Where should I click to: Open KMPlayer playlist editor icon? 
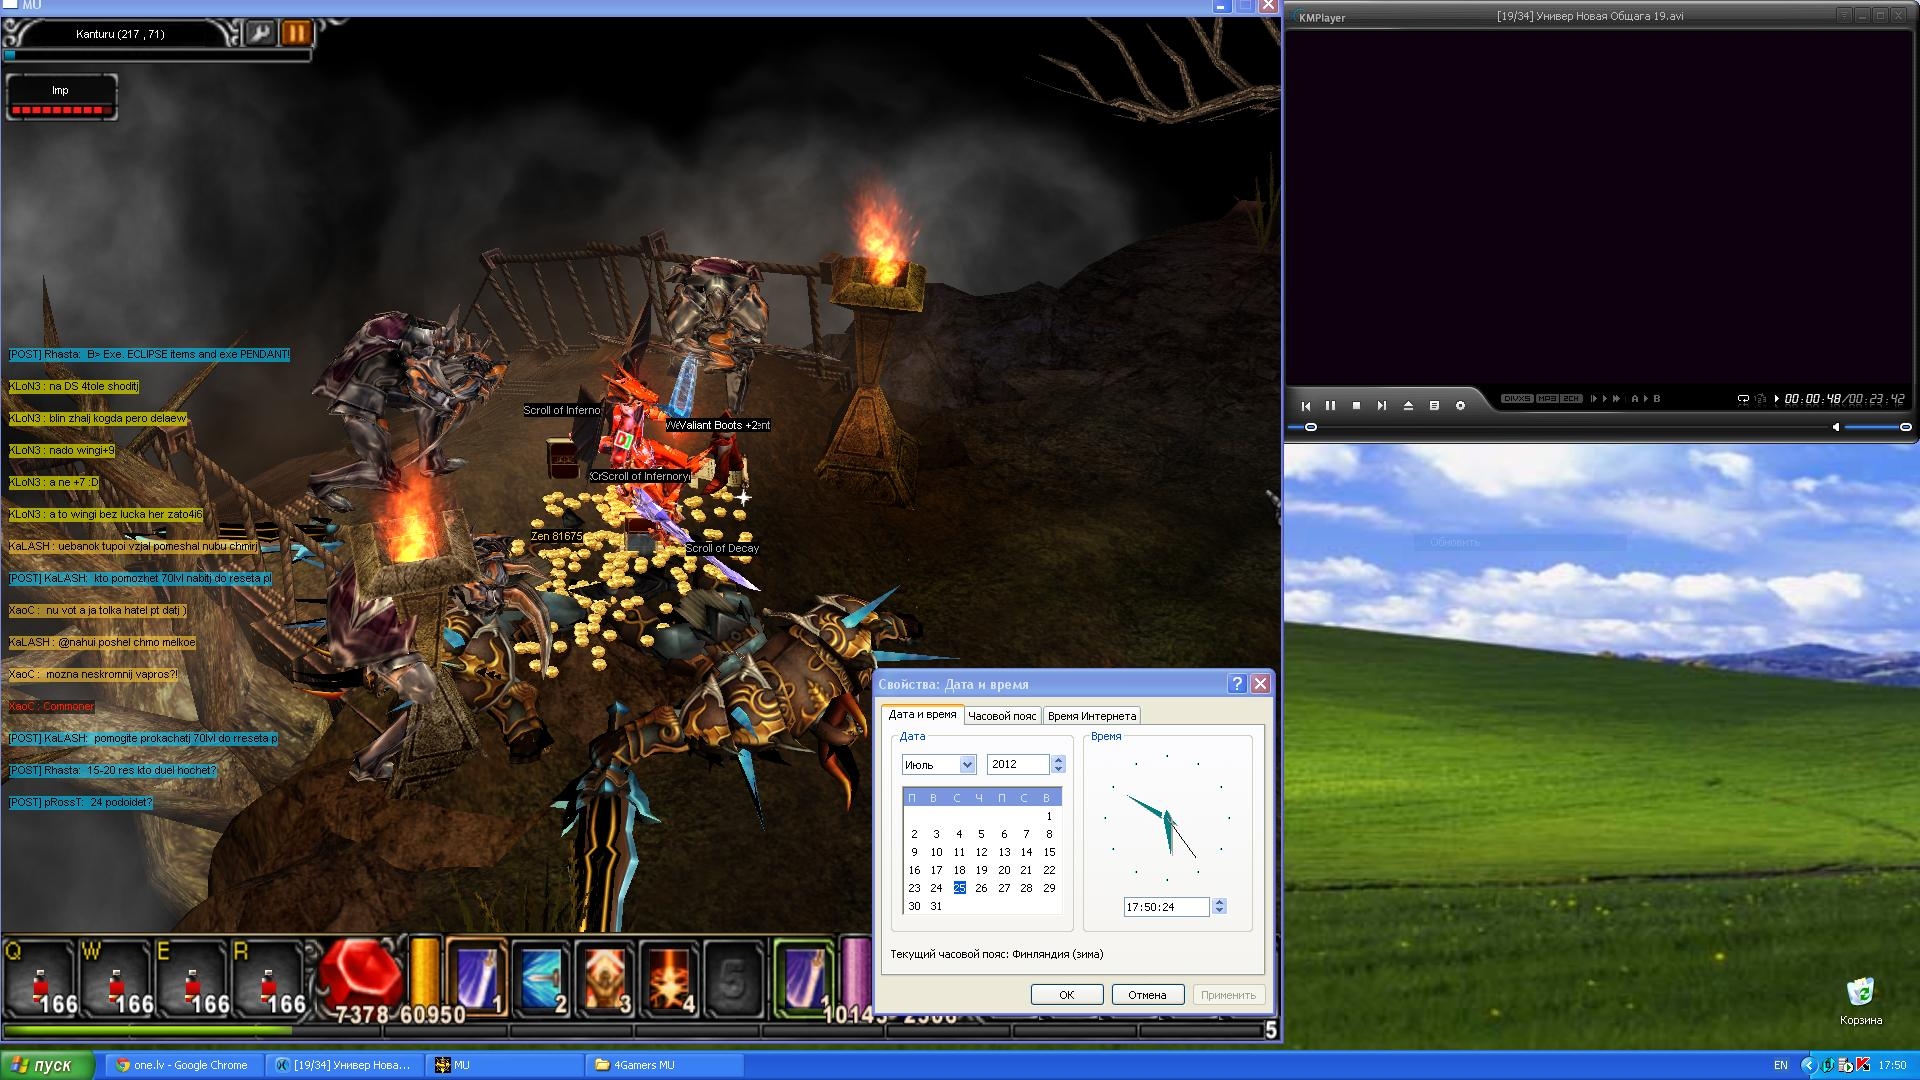[1434, 405]
